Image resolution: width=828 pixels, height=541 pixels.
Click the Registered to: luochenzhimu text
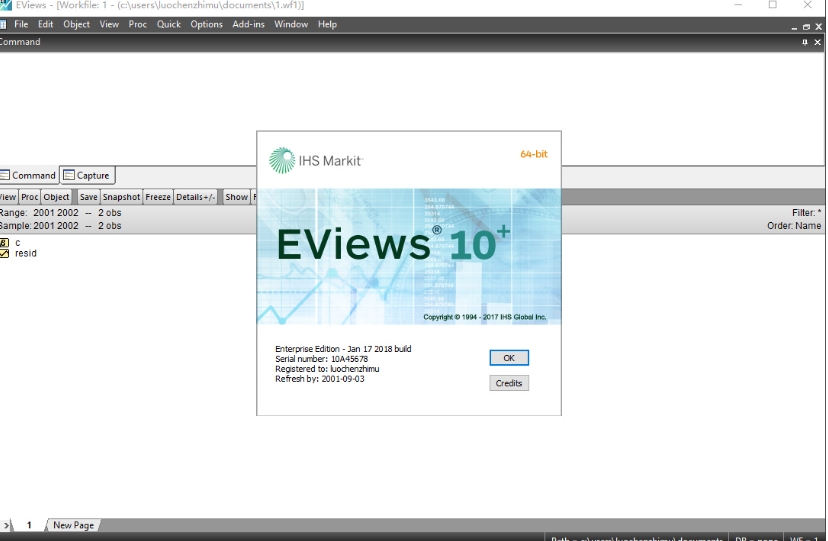click(x=327, y=369)
